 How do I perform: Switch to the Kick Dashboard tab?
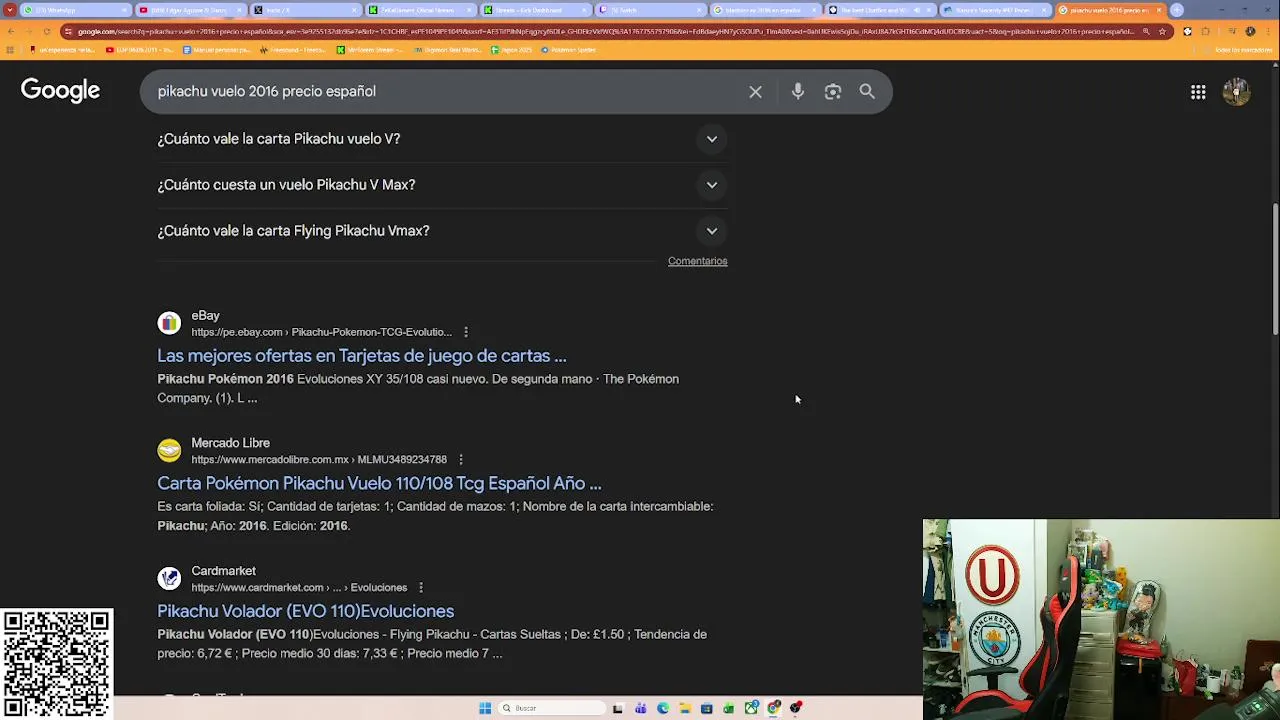point(535,10)
